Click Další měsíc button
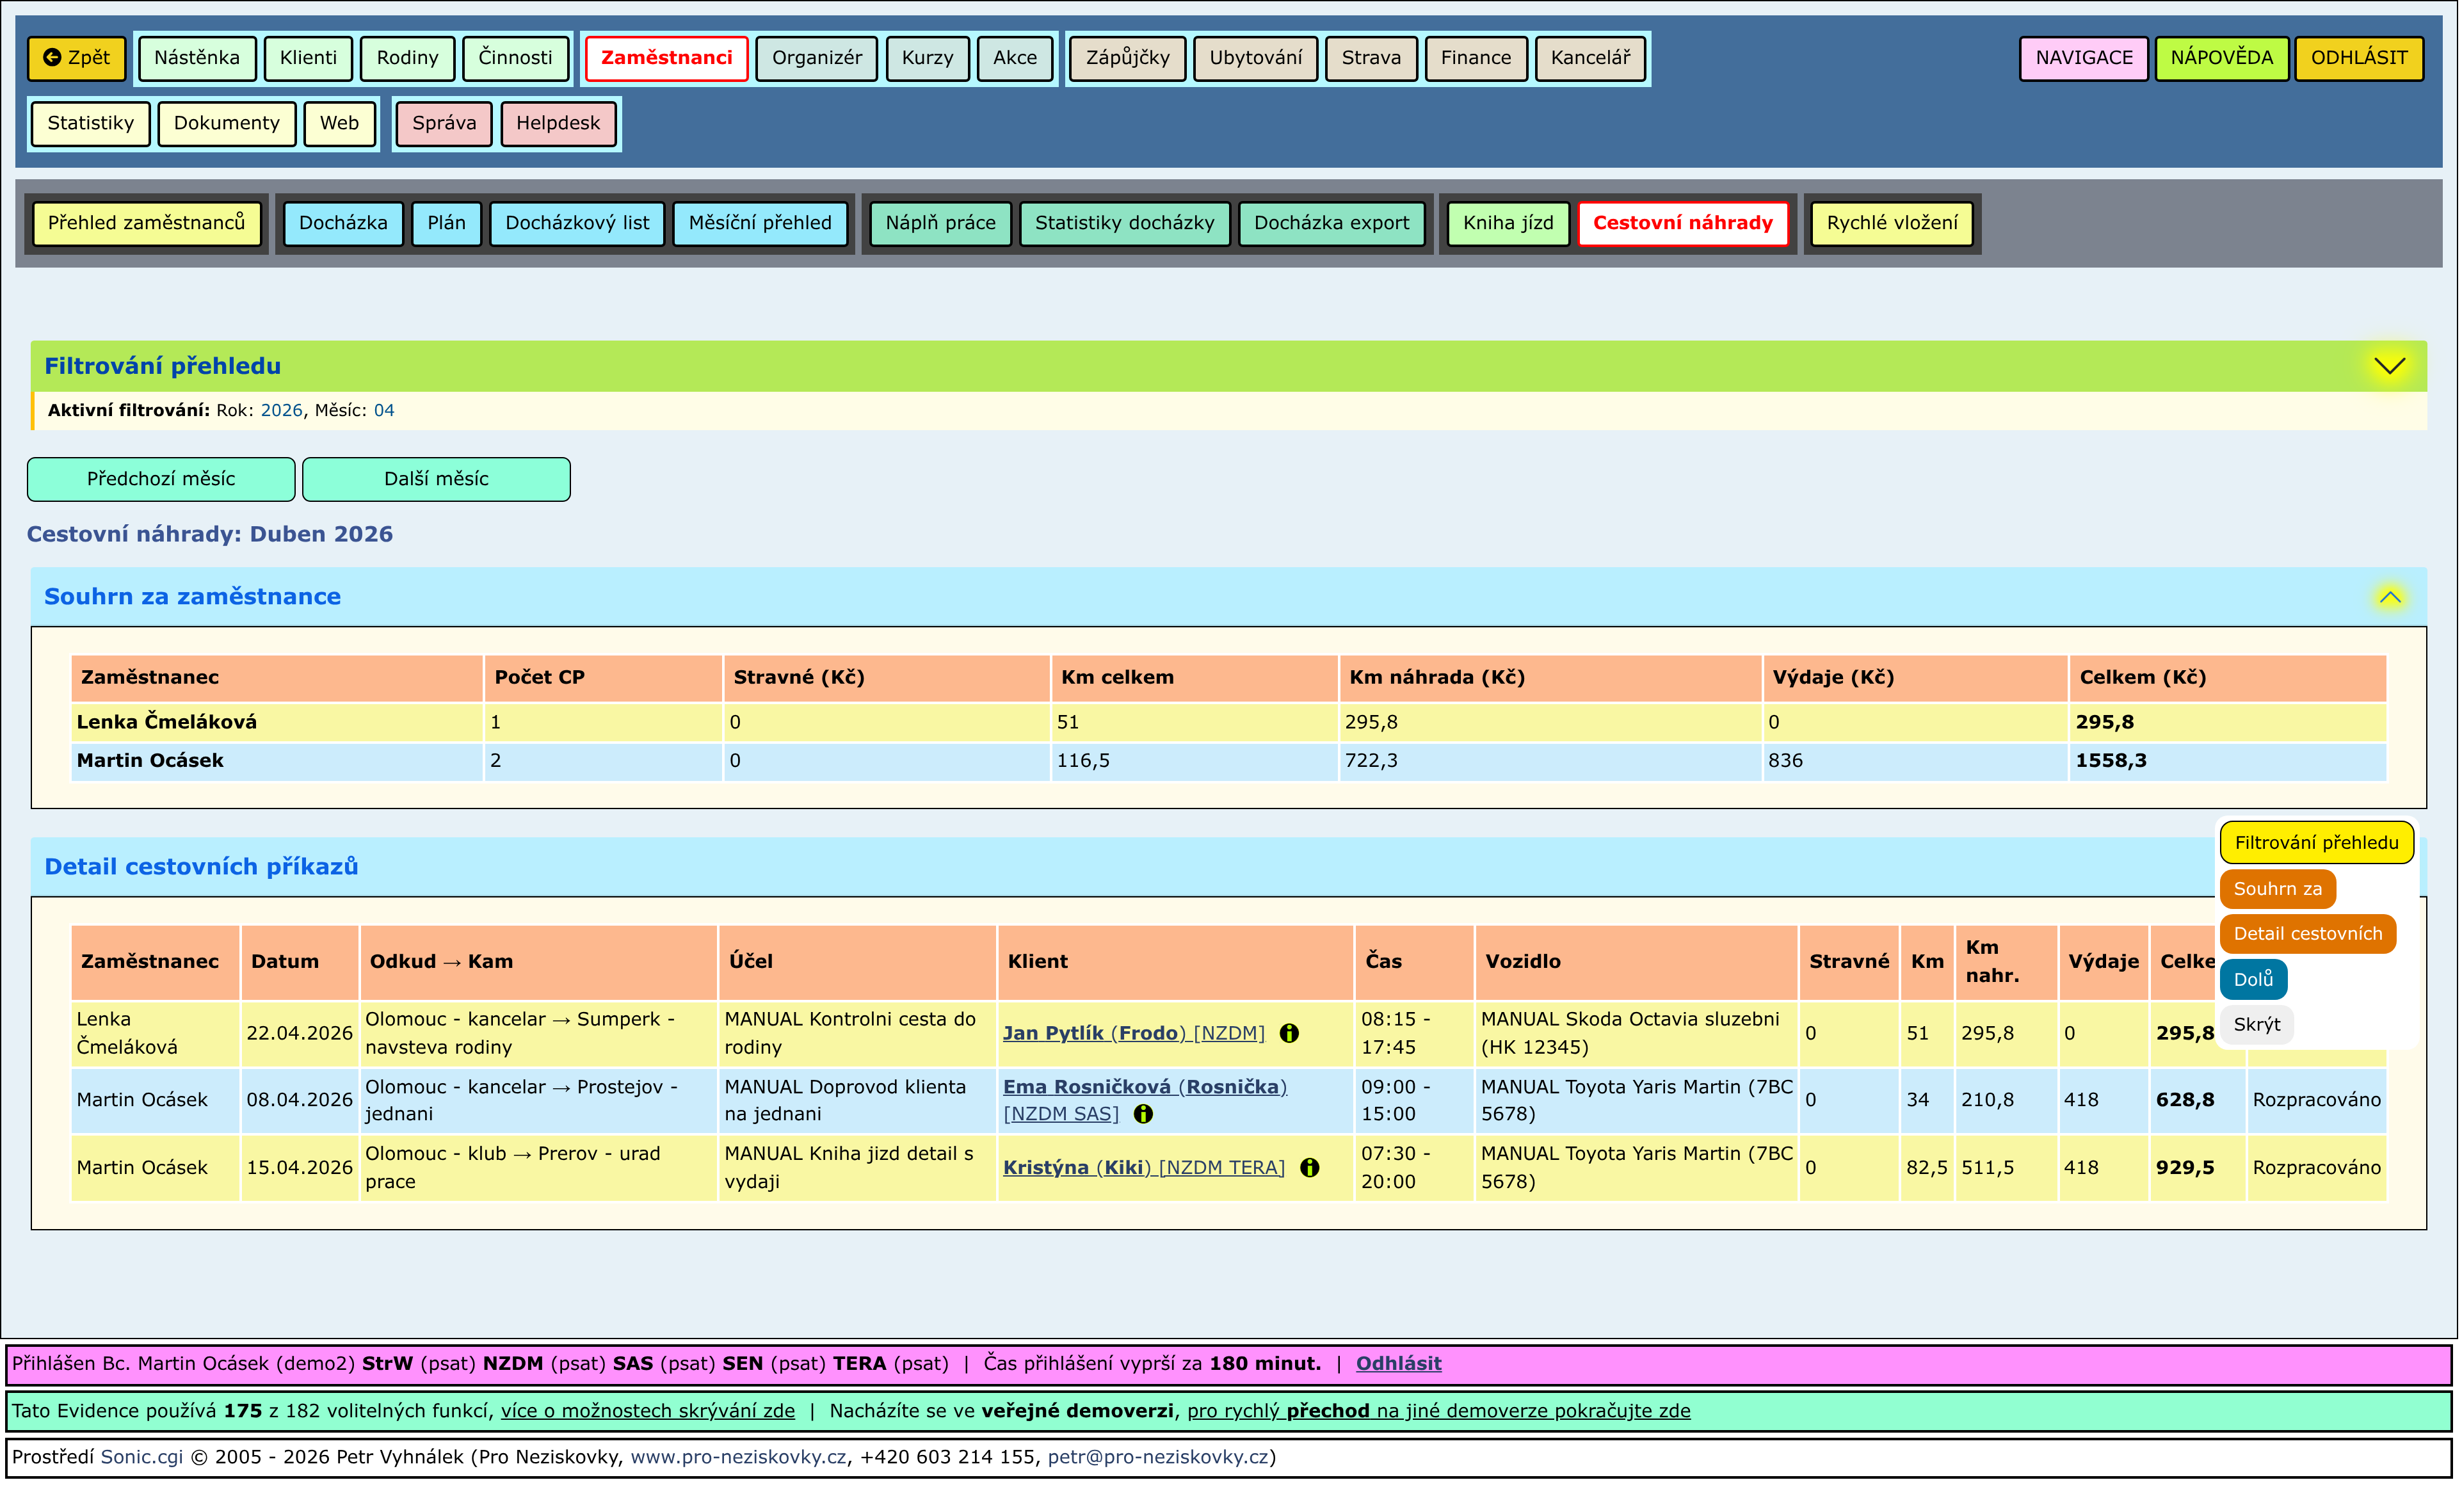The height and width of the screenshot is (1512, 2462). coord(436,479)
